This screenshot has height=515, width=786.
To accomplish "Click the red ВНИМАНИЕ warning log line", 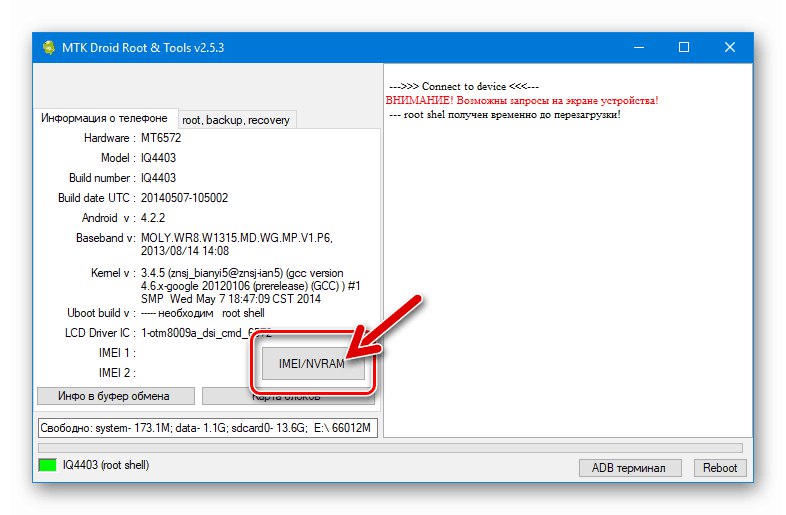I will point(522,100).
